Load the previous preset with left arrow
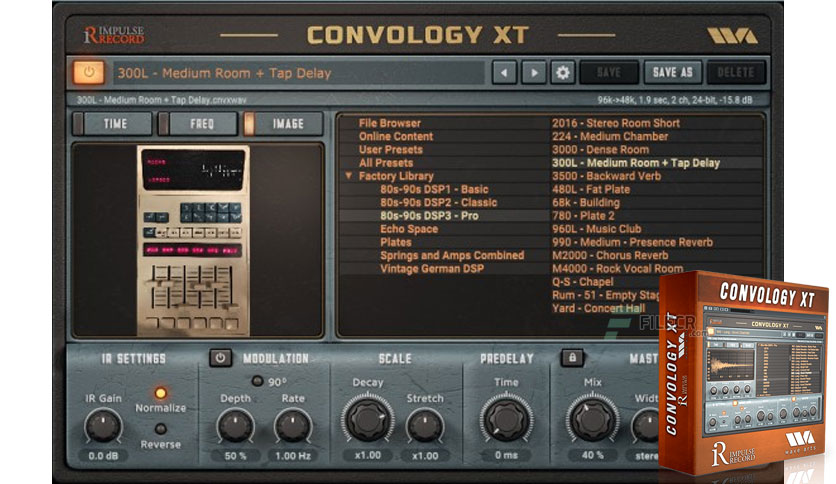Viewport: 836px width, 484px height. tap(504, 72)
